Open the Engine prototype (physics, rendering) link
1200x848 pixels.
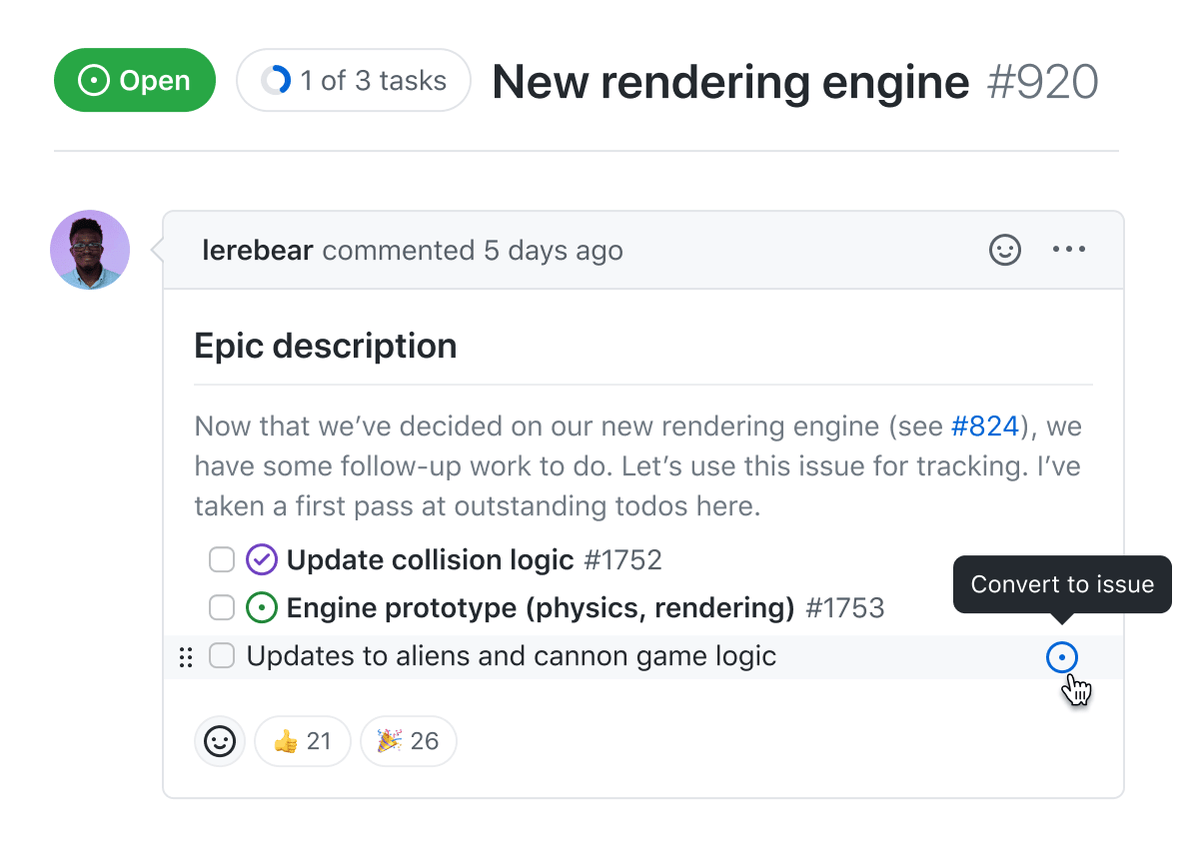(x=540, y=607)
